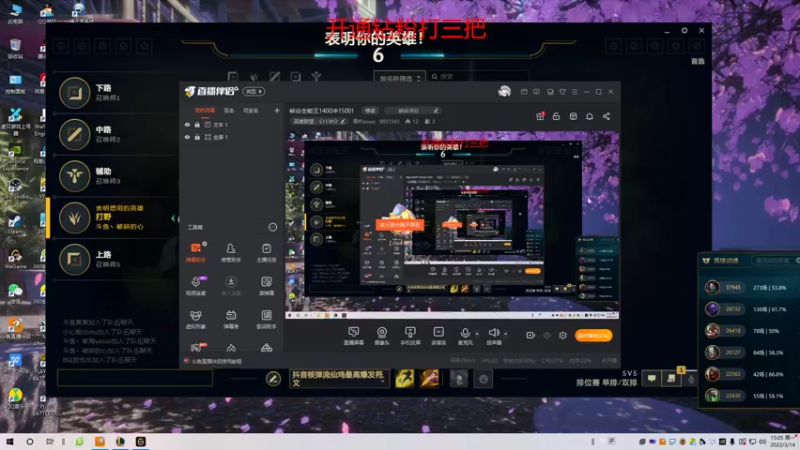Click the open lock icon in the top-right row

557,116
